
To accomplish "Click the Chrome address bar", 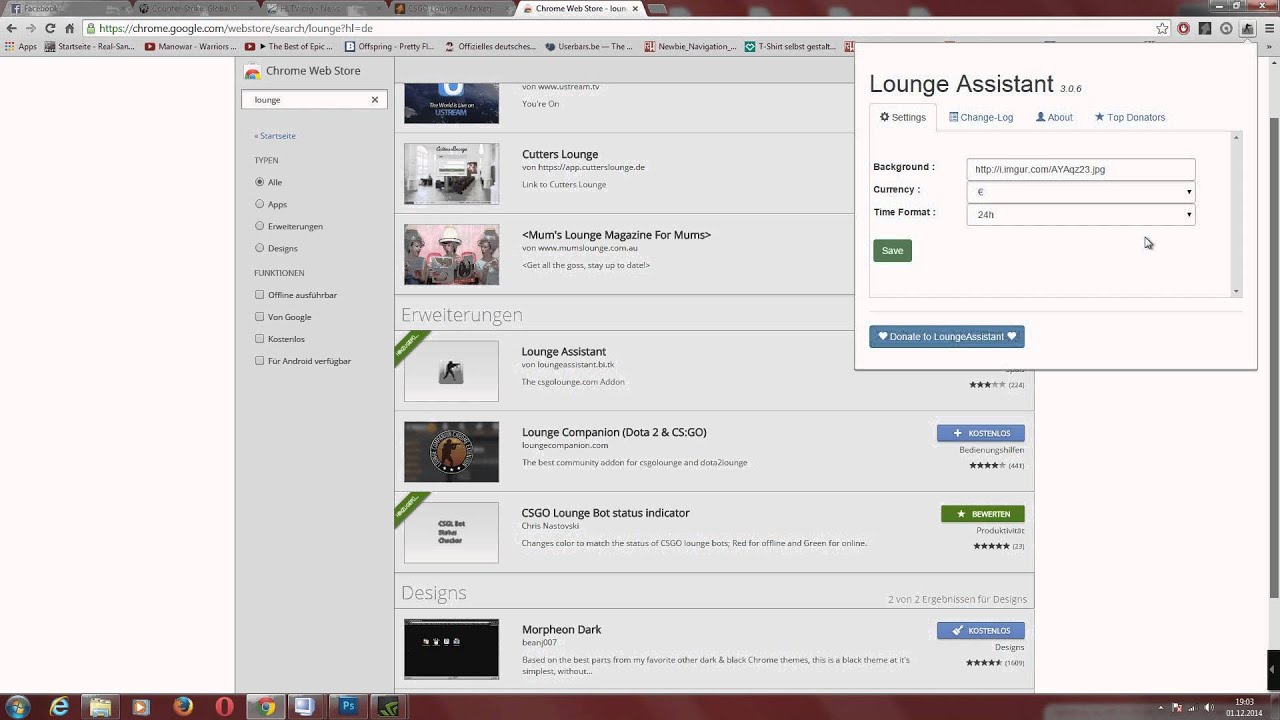I will (620, 29).
